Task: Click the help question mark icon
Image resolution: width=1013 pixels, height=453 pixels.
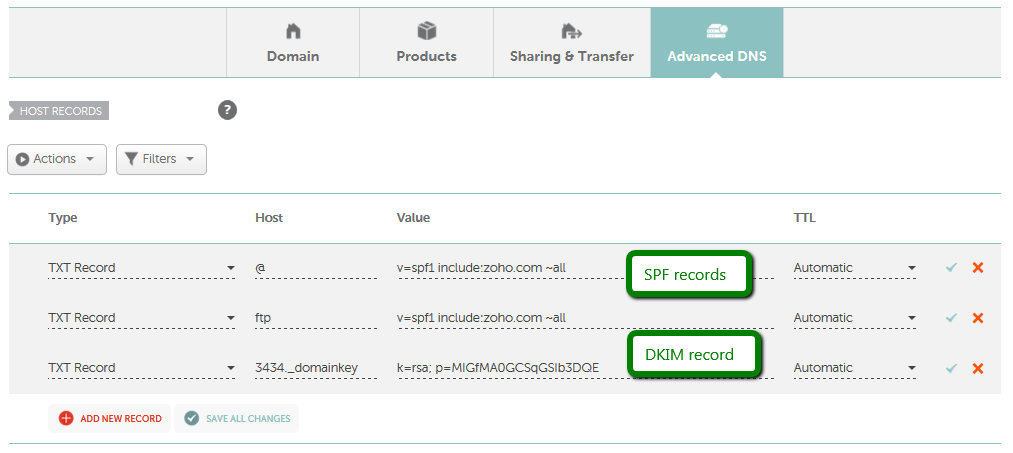Action: (227, 110)
